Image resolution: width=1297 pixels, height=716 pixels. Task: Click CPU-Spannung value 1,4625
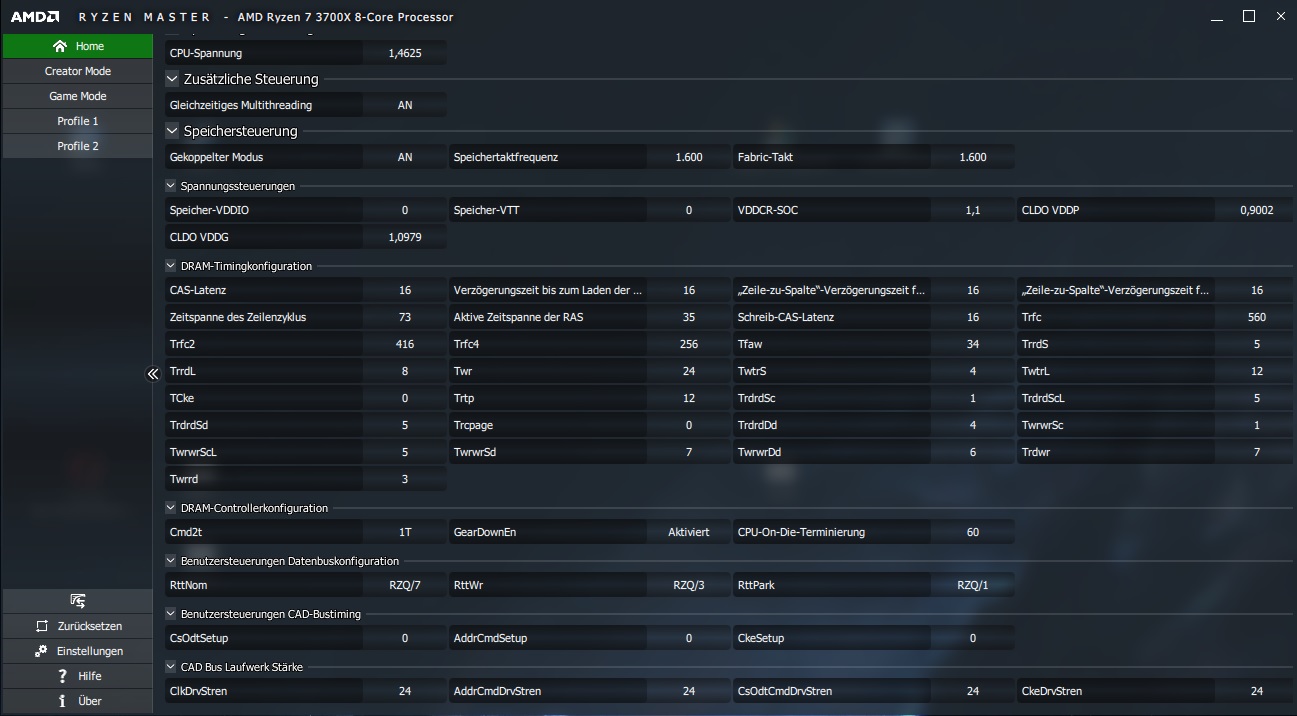(405, 53)
